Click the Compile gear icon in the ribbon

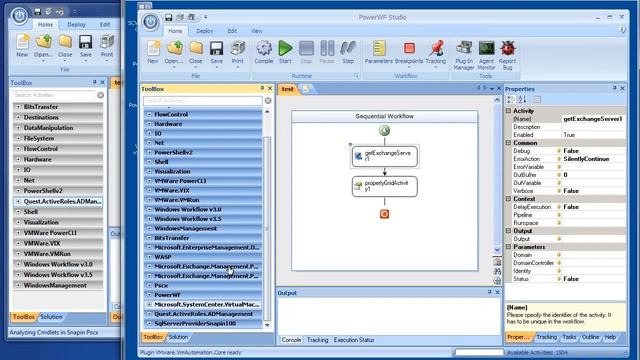(x=264, y=48)
